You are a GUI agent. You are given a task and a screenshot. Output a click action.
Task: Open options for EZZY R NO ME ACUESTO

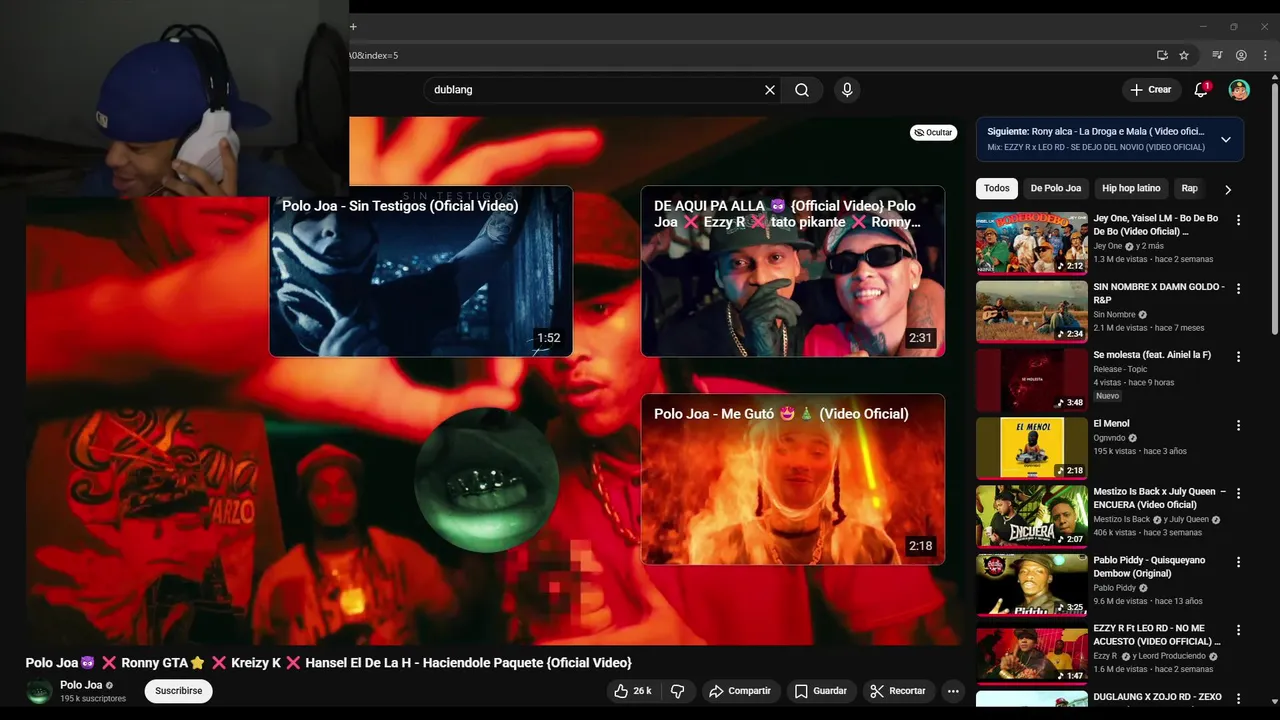1238,631
